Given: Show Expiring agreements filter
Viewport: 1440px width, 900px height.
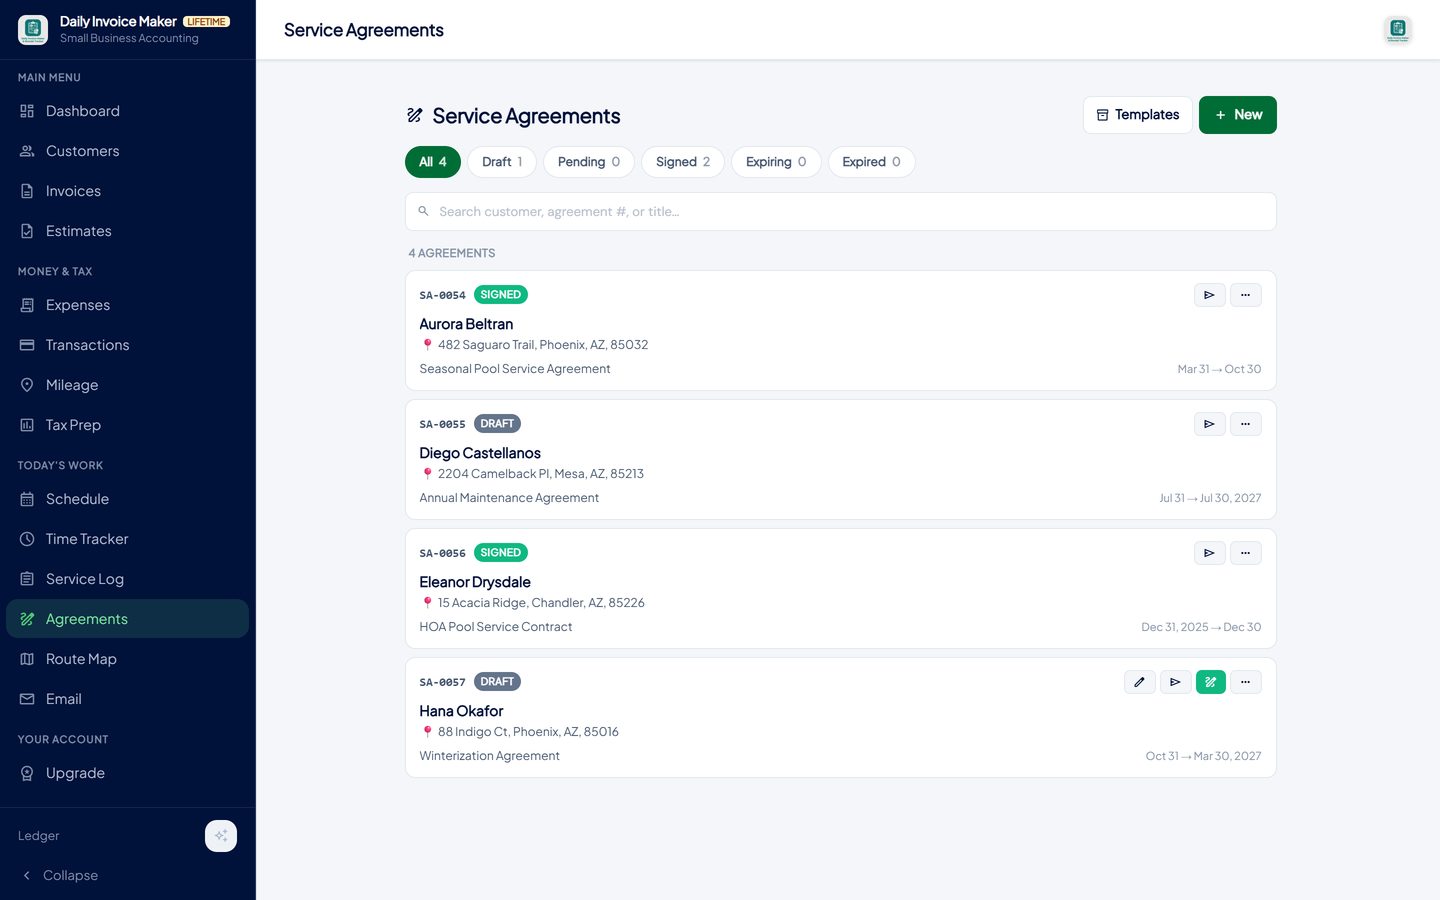Looking at the screenshot, I should 776,162.
